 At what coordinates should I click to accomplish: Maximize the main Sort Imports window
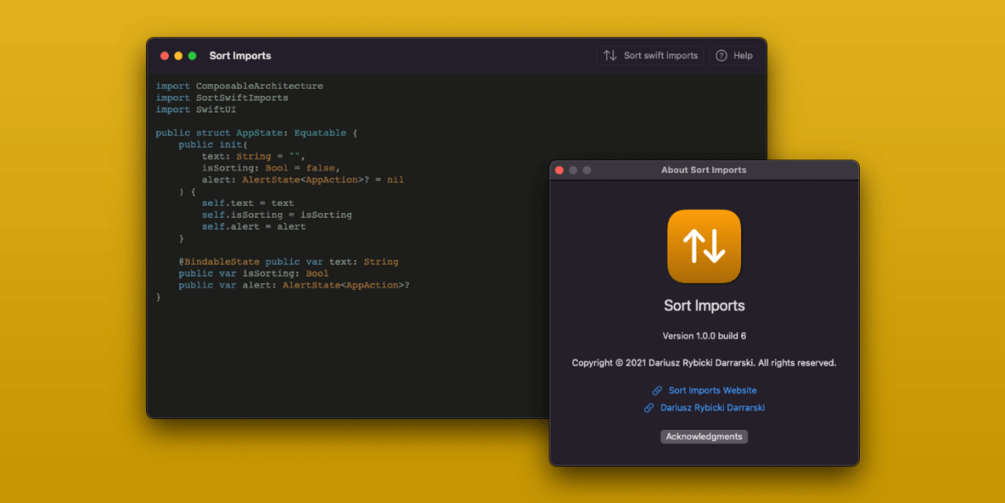tap(192, 56)
